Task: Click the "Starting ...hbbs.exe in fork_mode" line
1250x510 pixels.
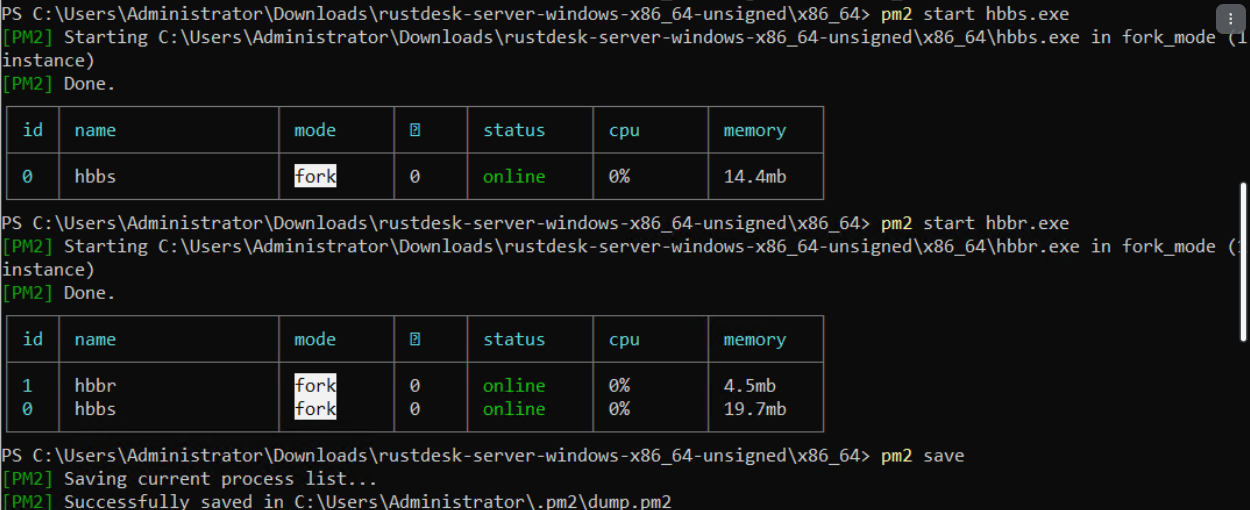Action: tap(625, 49)
